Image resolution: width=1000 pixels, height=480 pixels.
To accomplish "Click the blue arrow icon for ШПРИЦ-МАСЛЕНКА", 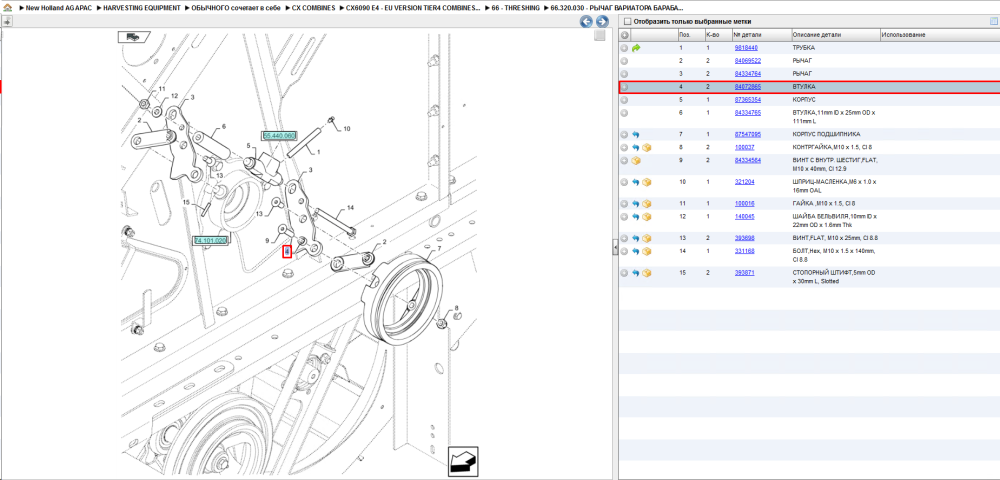I will tap(636, 182).
